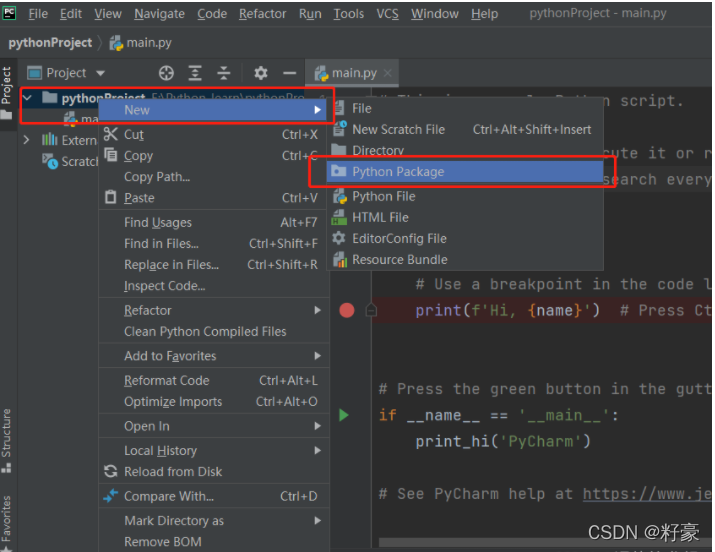This screenshot has width=715, height=552.
Task: Toggle the red breakpoint in the gutter
Action: (x=347, y=310)
